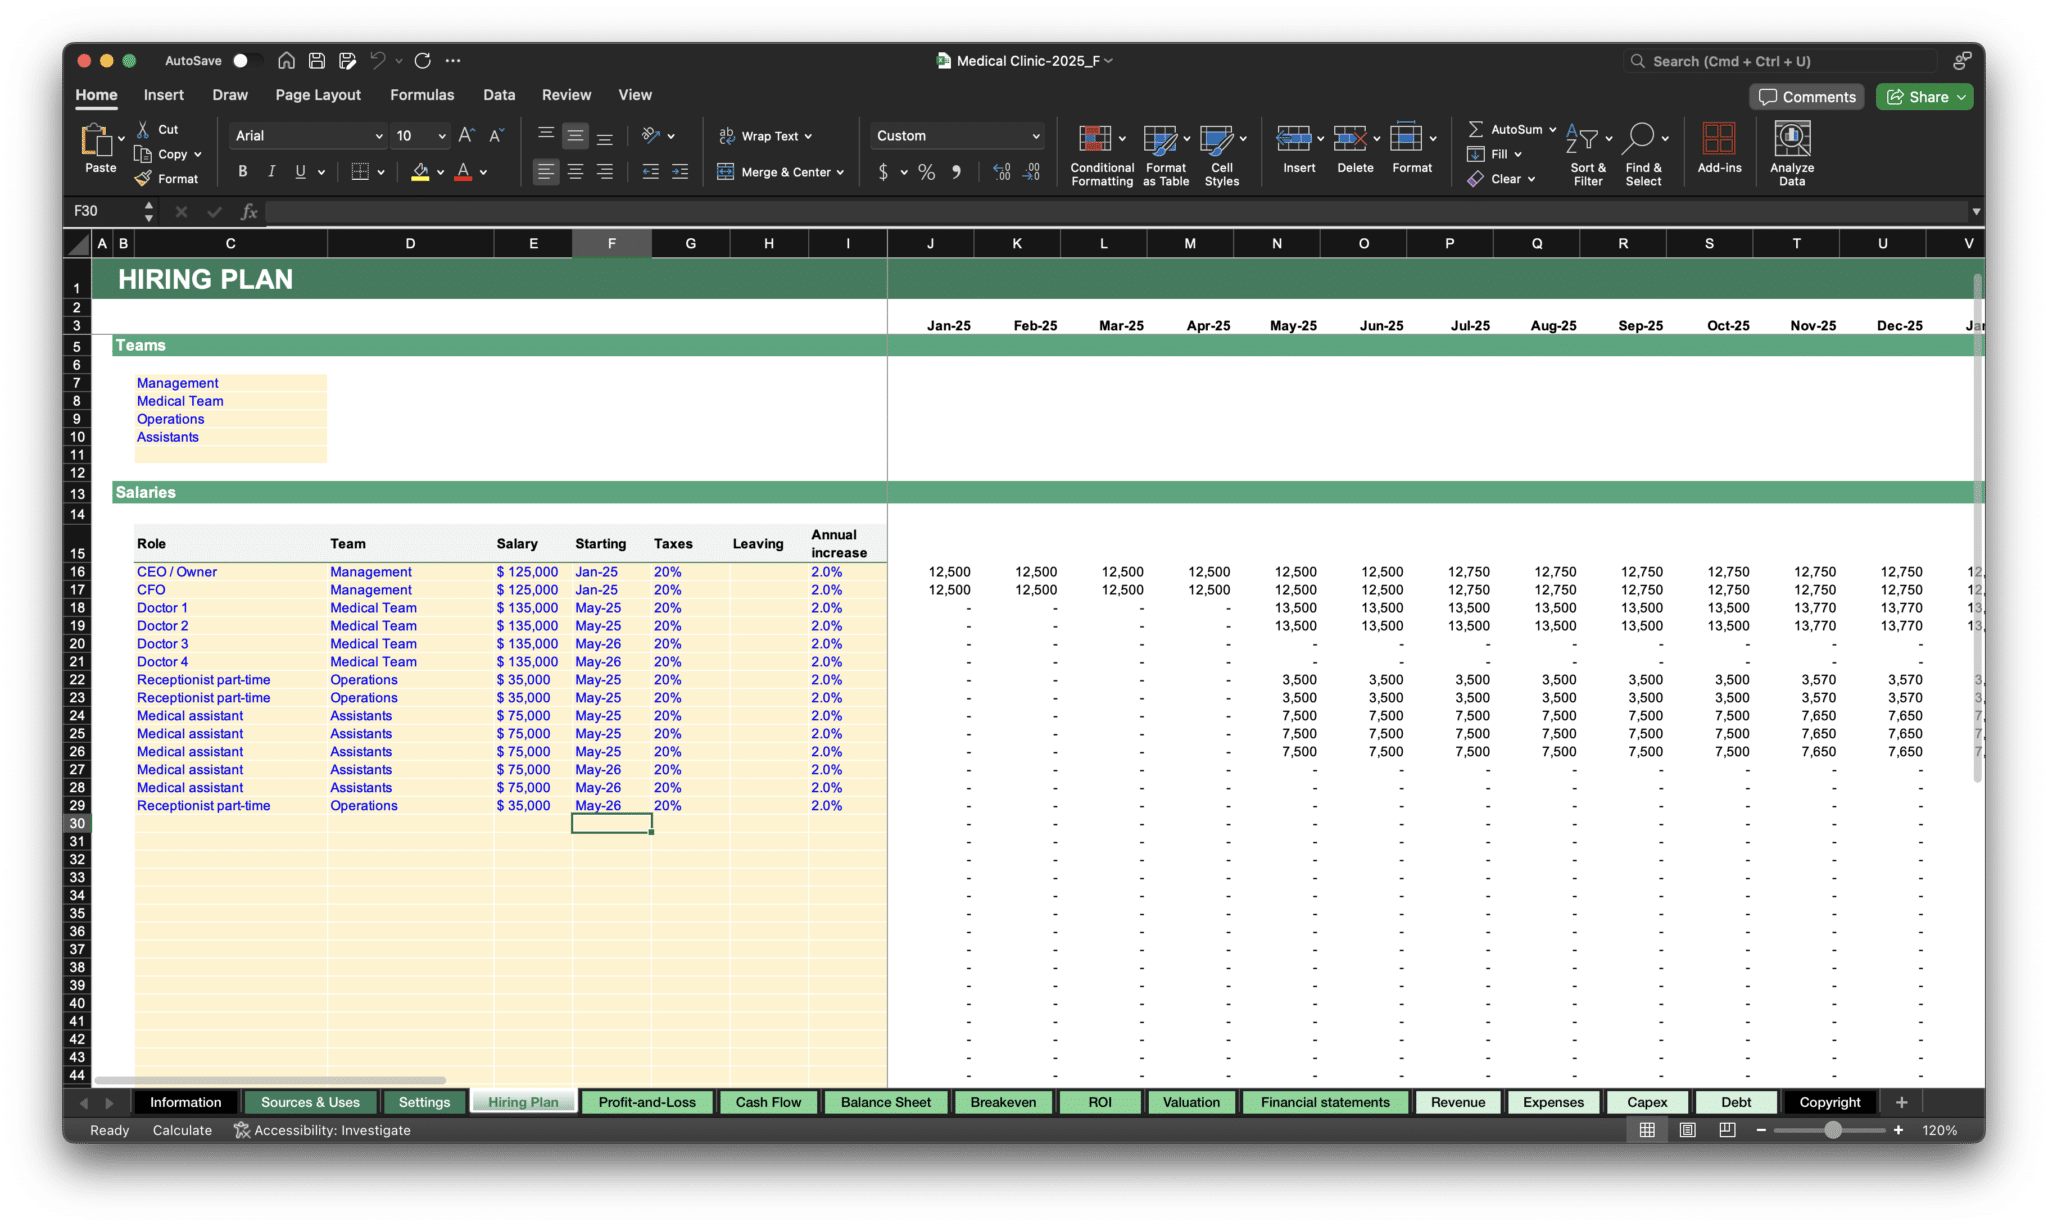Click the horizontal scrollbar above sheet tabs

[270, 1080]
